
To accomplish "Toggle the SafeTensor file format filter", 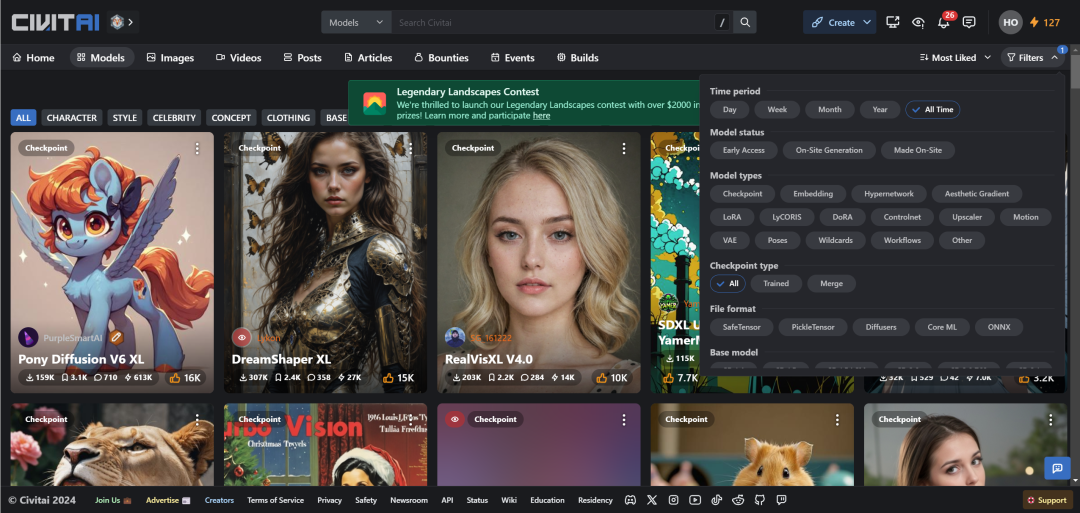I will tap(741, 327).
